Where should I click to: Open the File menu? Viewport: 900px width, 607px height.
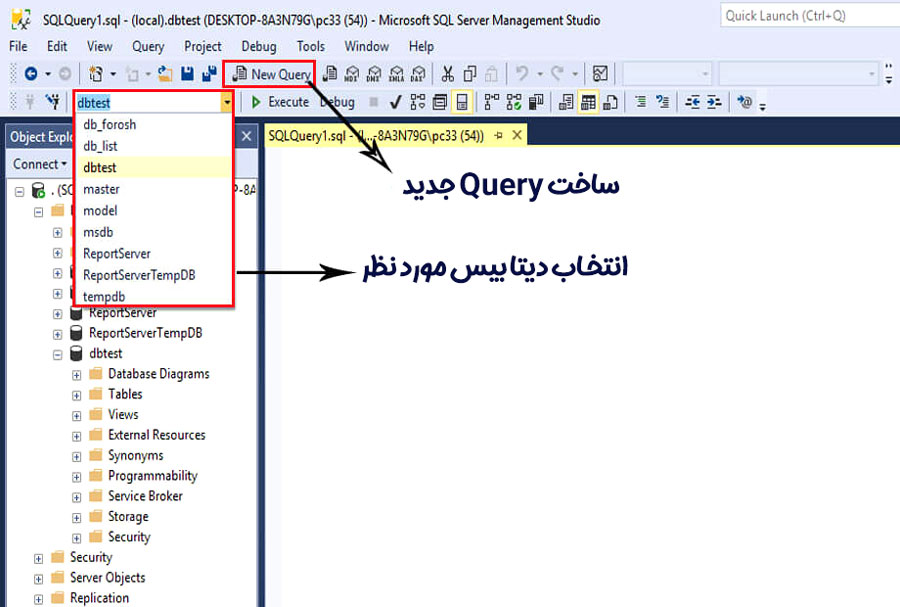[18, 46]
